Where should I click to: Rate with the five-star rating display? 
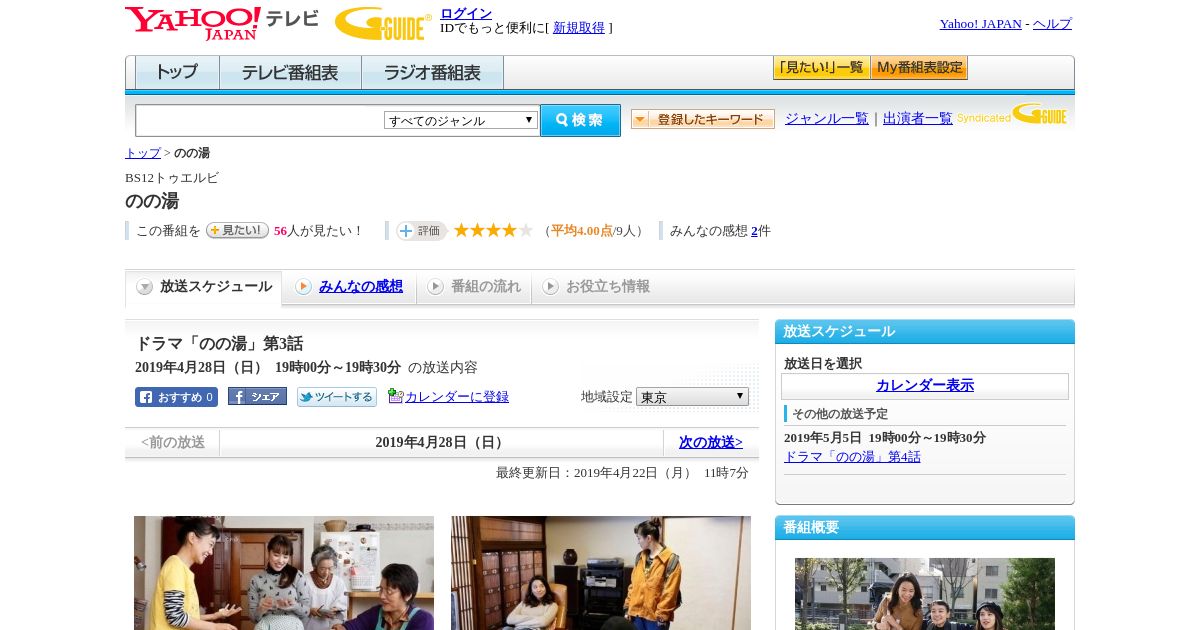pos(493,230)
